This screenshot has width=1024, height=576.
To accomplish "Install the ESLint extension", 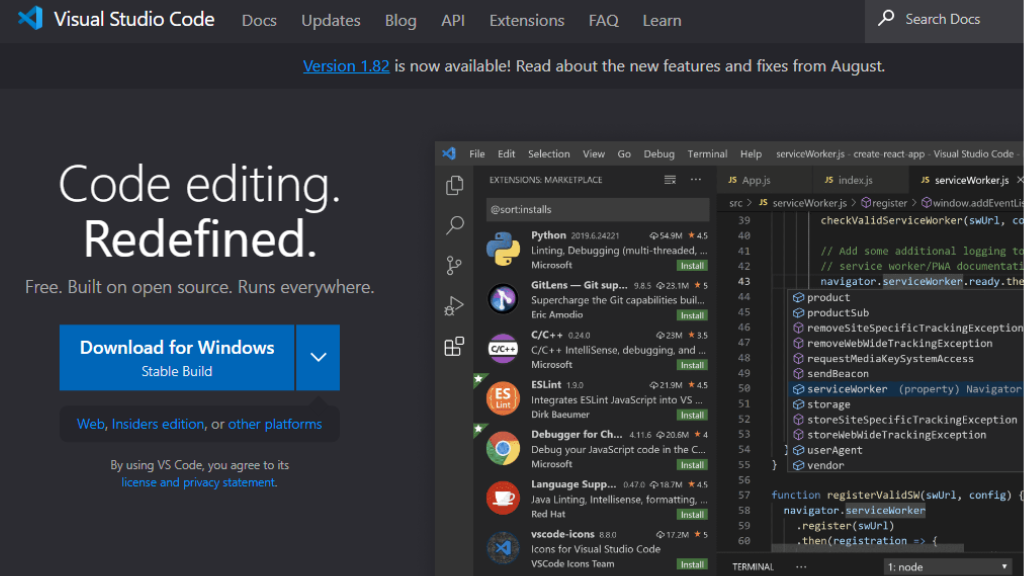I will [x=692, y=415].
